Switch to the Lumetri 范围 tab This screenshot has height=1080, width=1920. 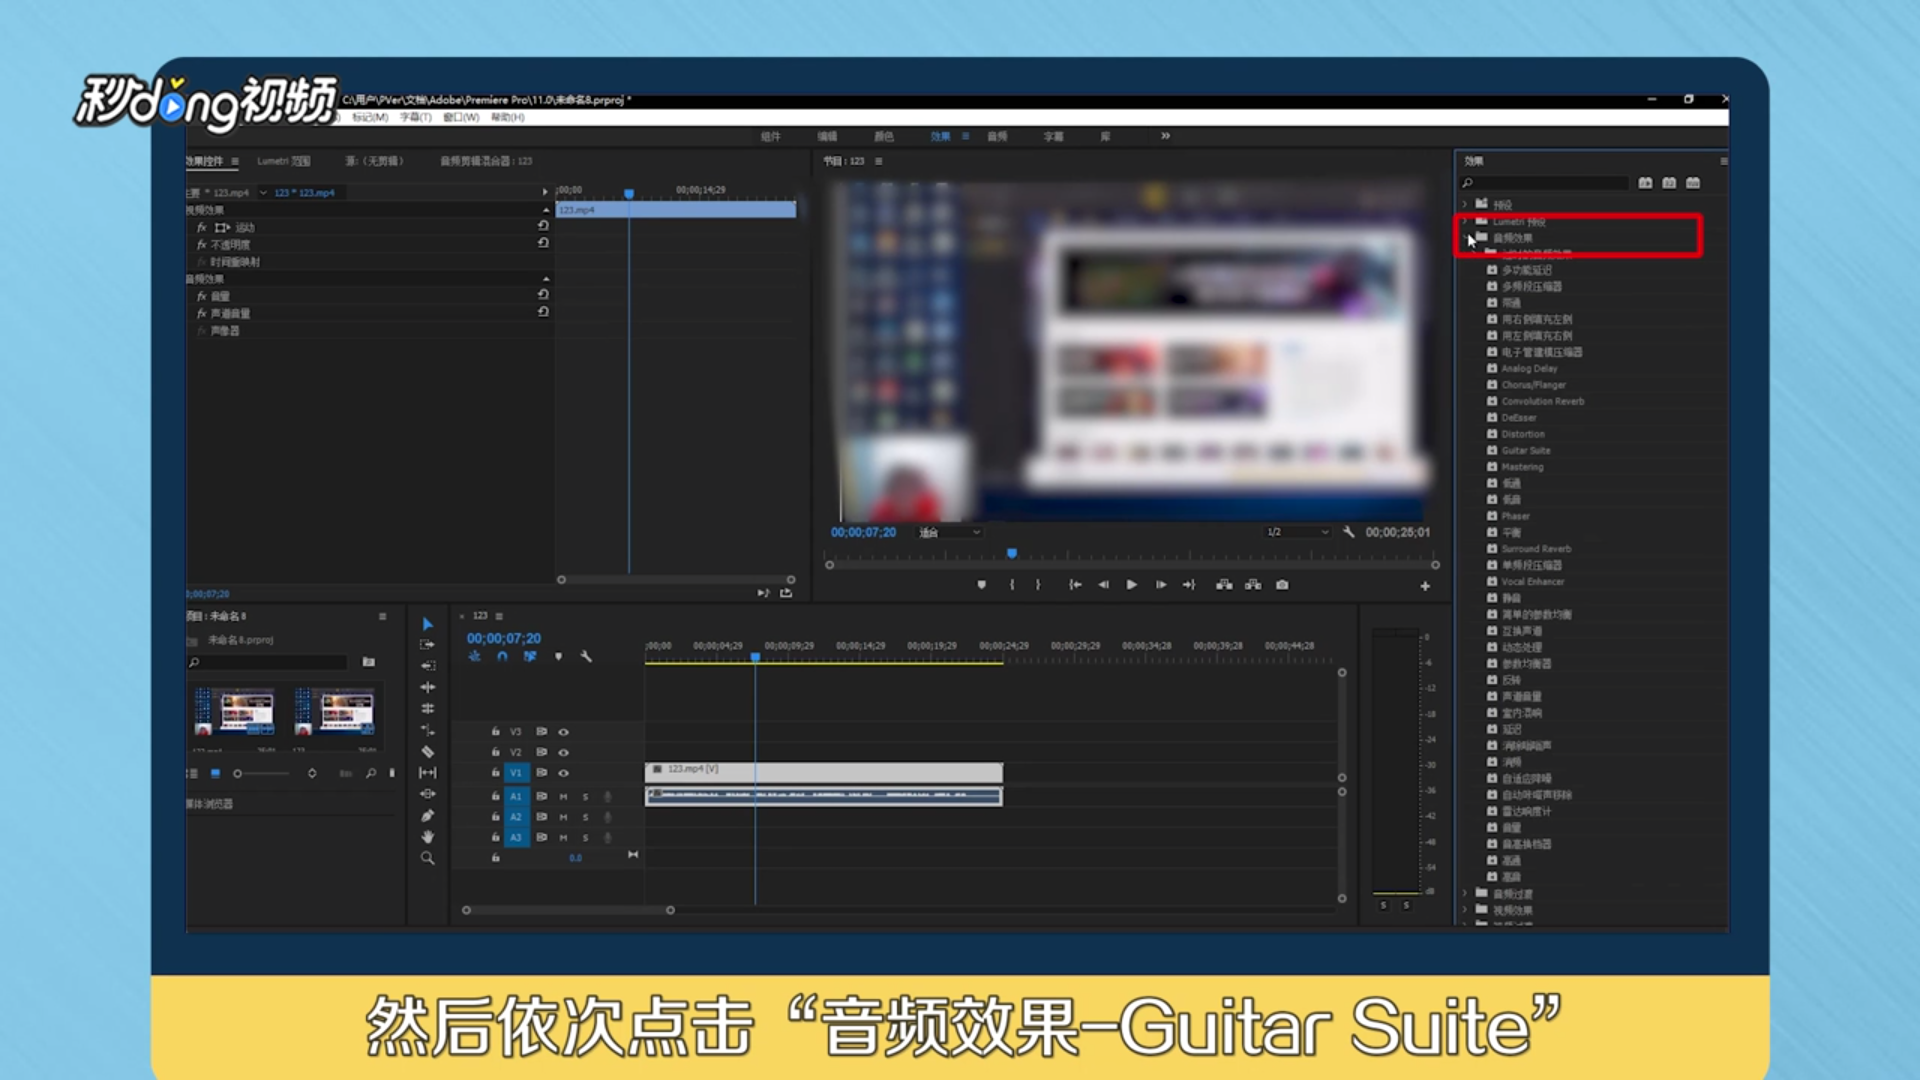tap(285, 160)
